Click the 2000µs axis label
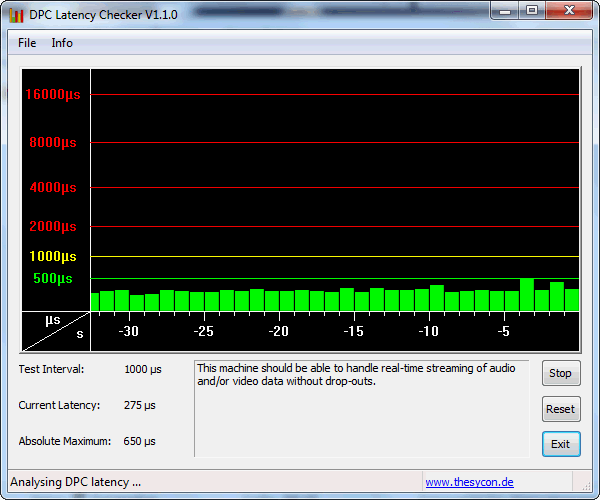 (x=53, y=226)
